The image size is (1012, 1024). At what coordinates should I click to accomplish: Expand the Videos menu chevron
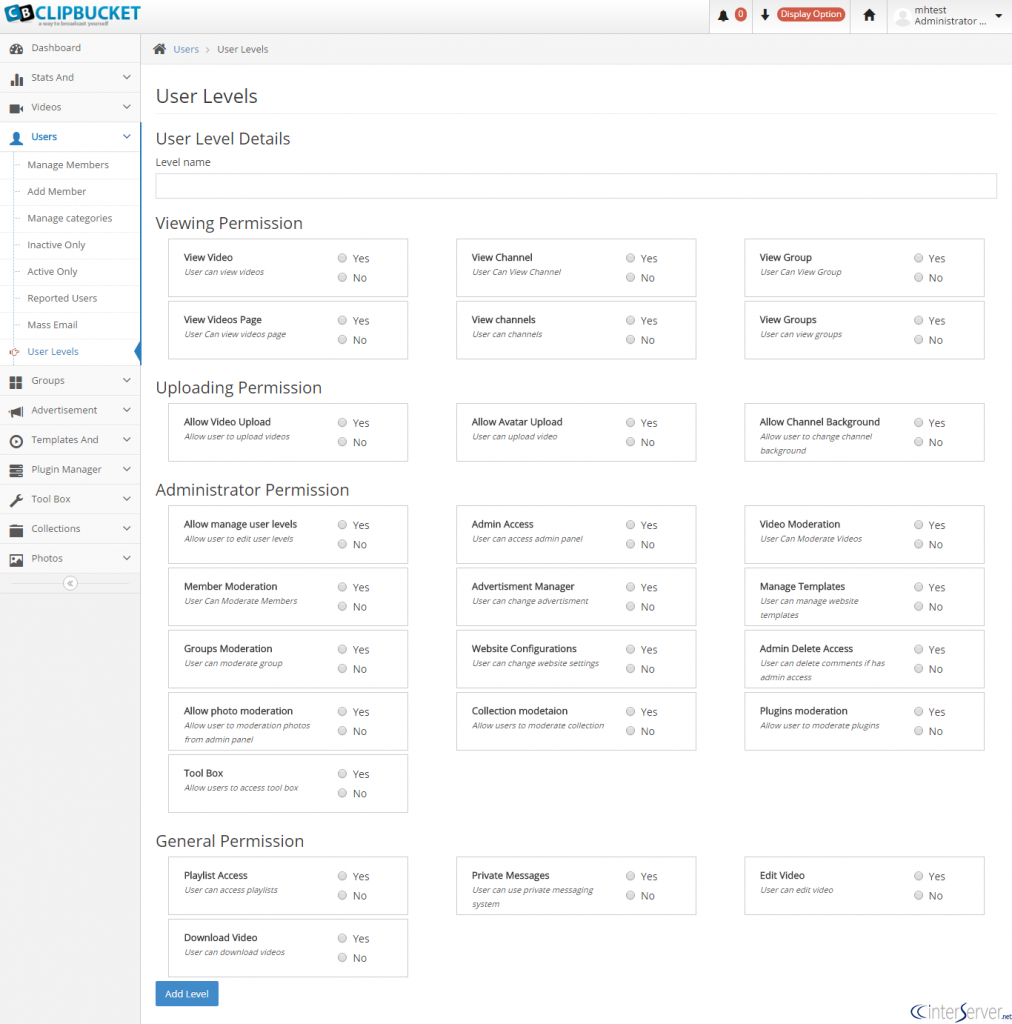[x=127, y=106]
